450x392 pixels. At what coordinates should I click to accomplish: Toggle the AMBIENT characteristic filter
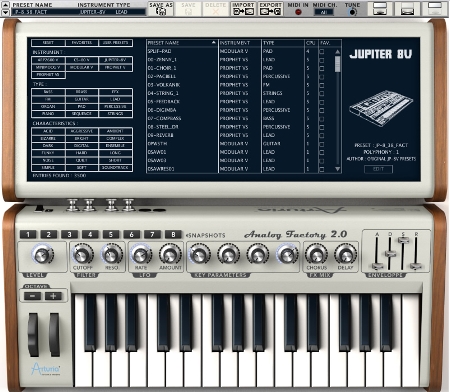115,131
